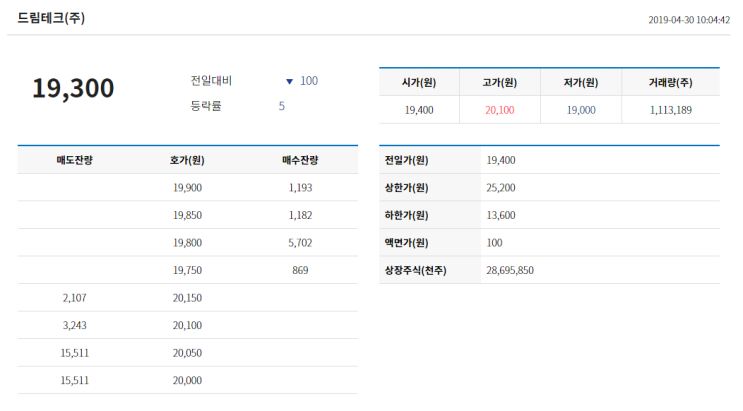Click the face value 100 in table
The image size is (743, 411).
point(494,243)
